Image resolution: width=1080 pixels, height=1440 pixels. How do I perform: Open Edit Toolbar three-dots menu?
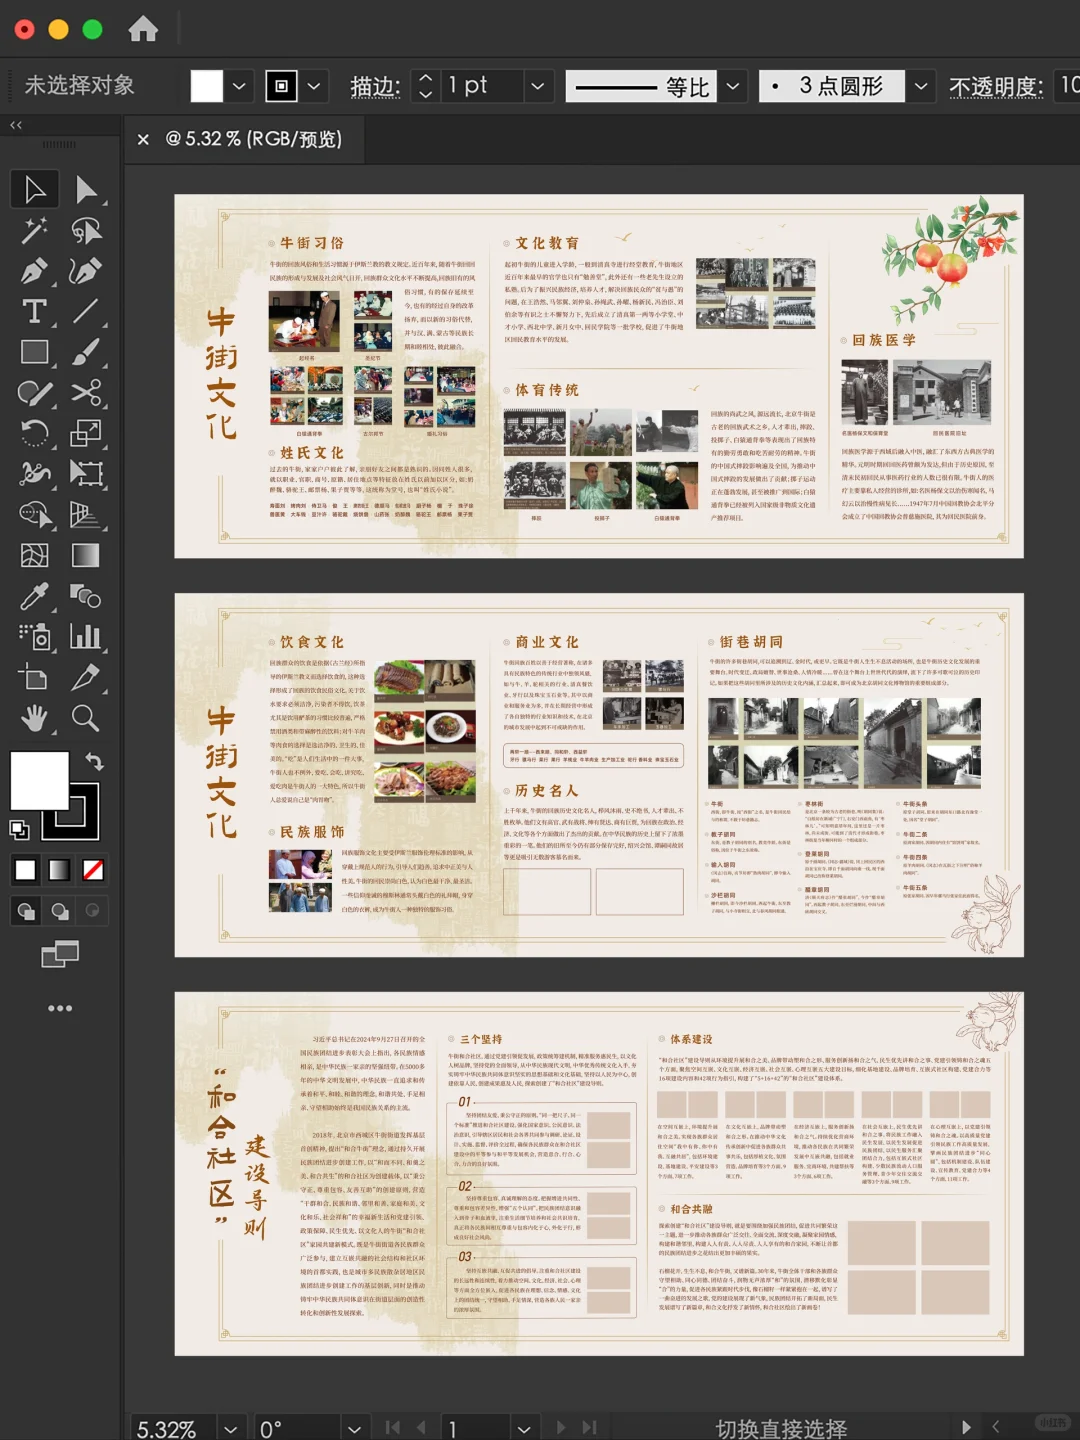tap(60, 1008)
